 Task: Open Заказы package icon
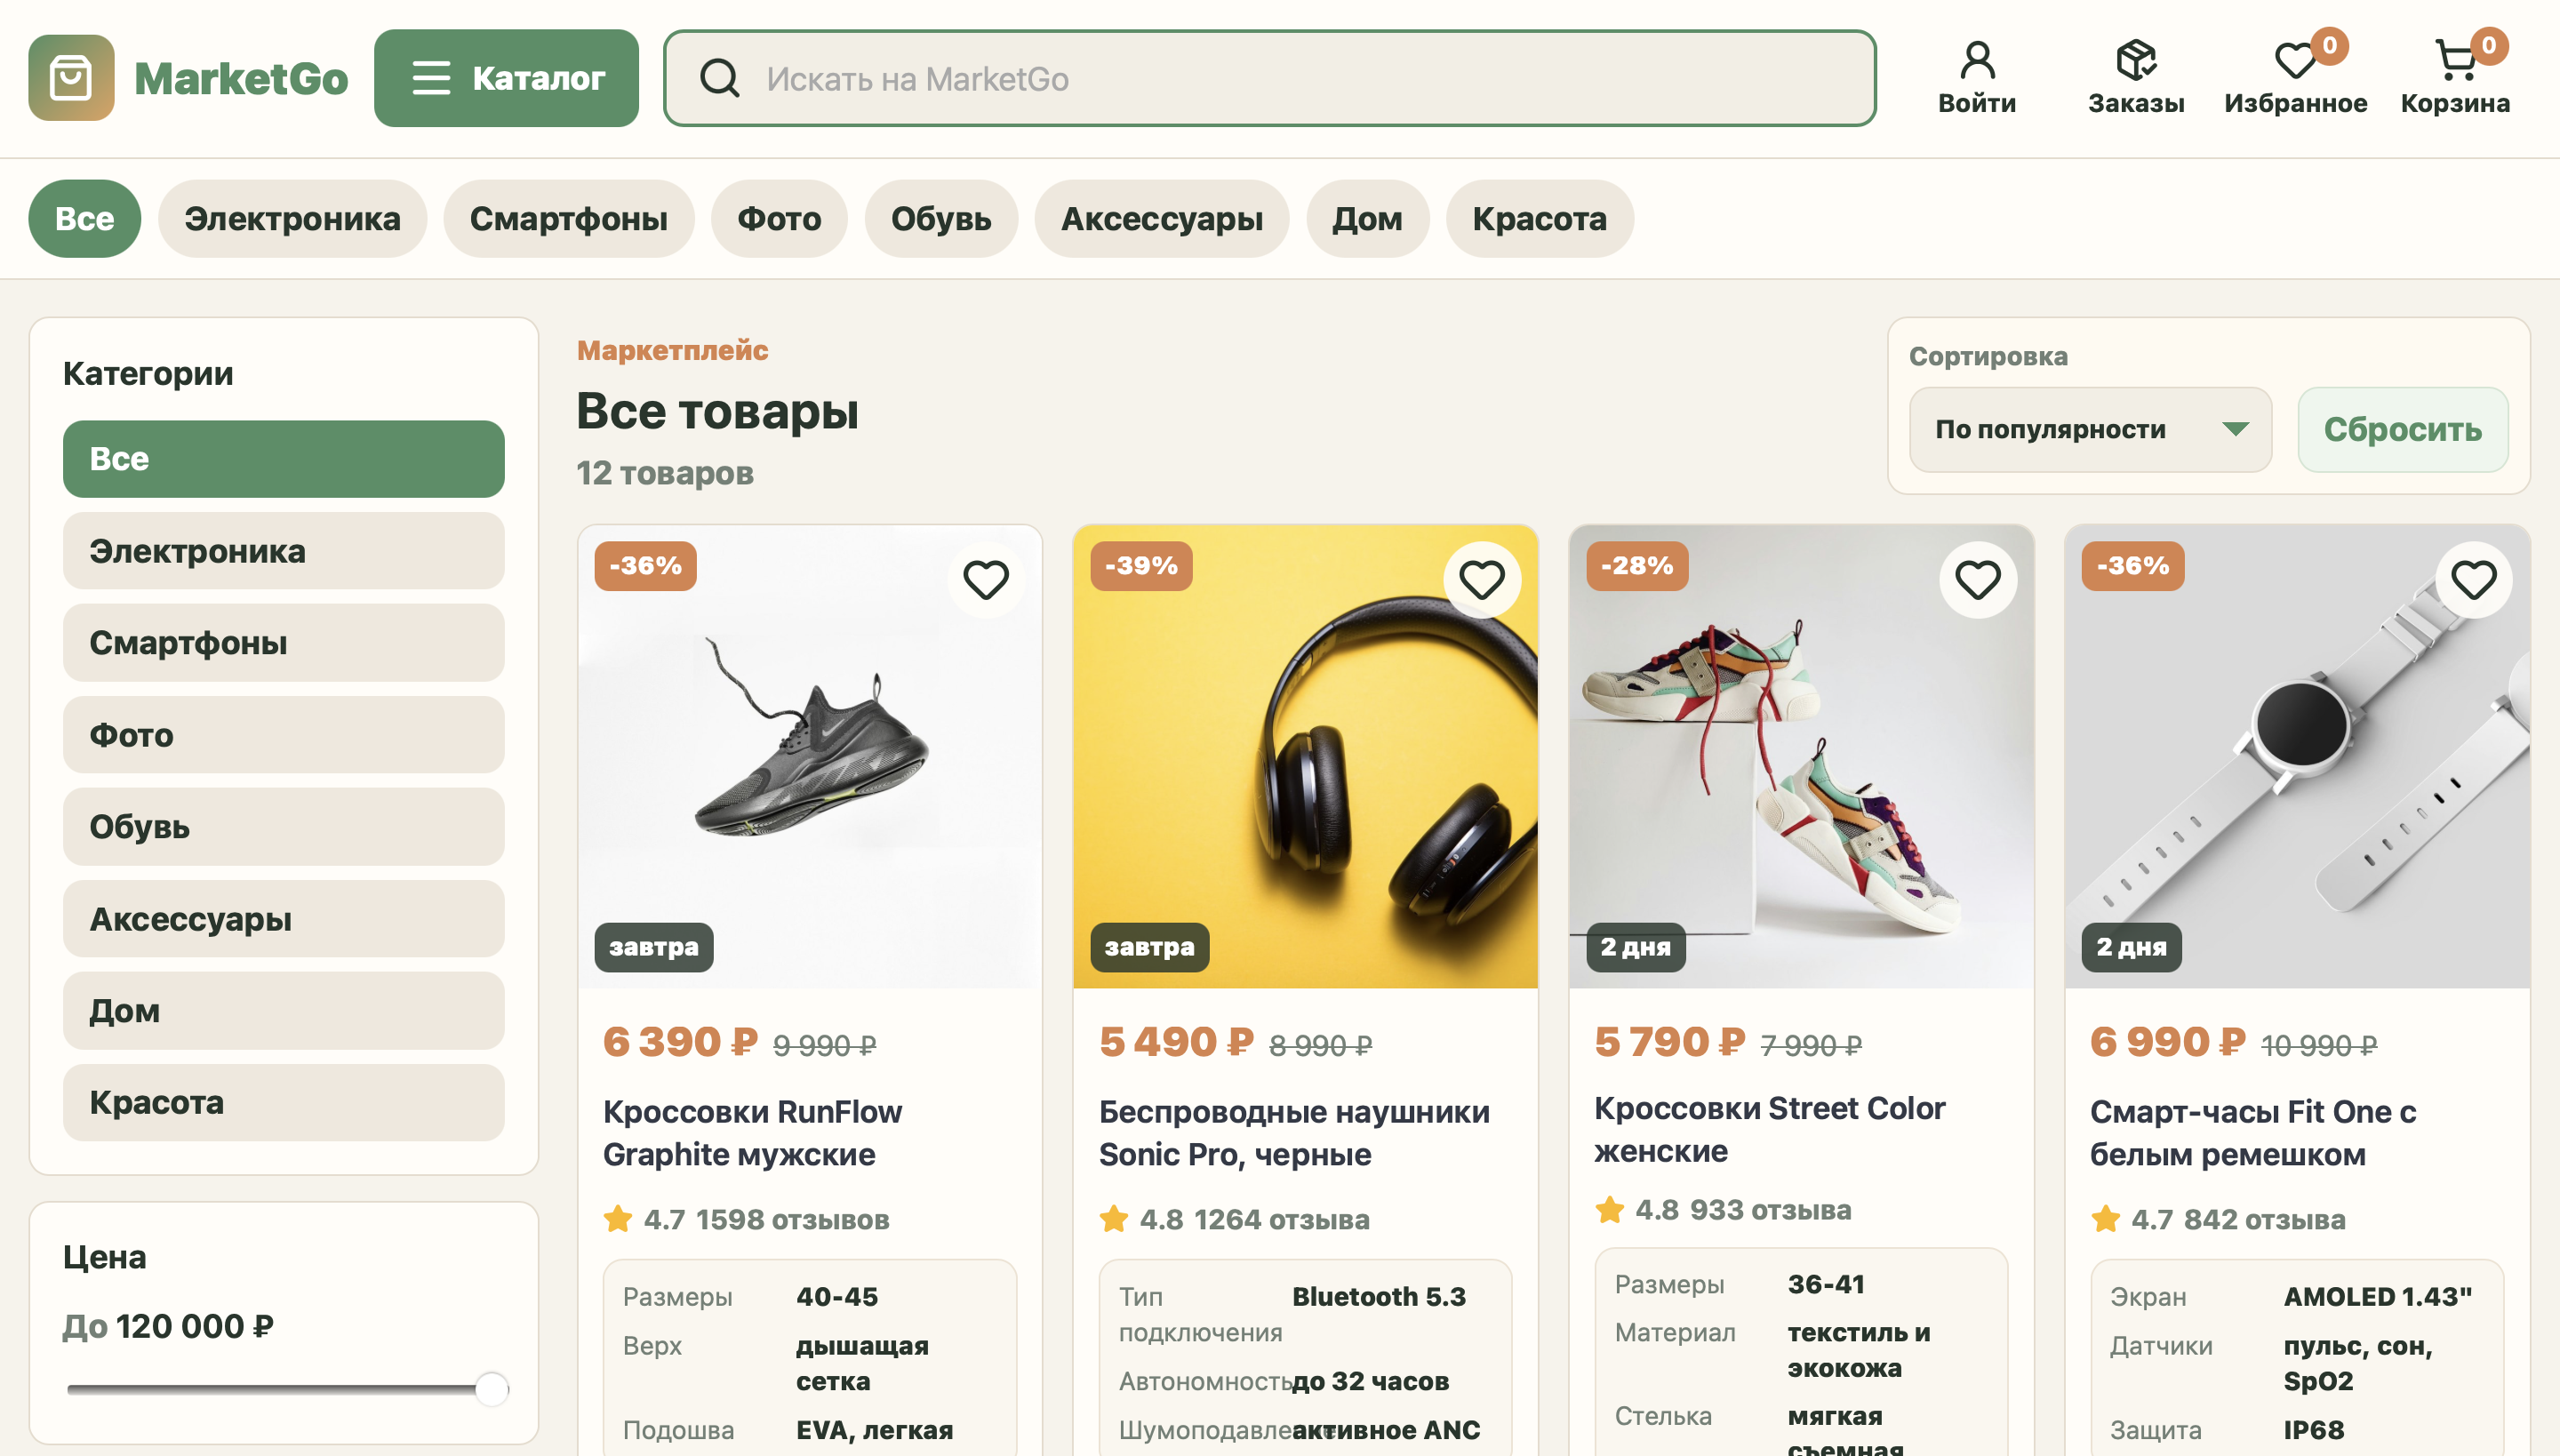point(2136,60)
